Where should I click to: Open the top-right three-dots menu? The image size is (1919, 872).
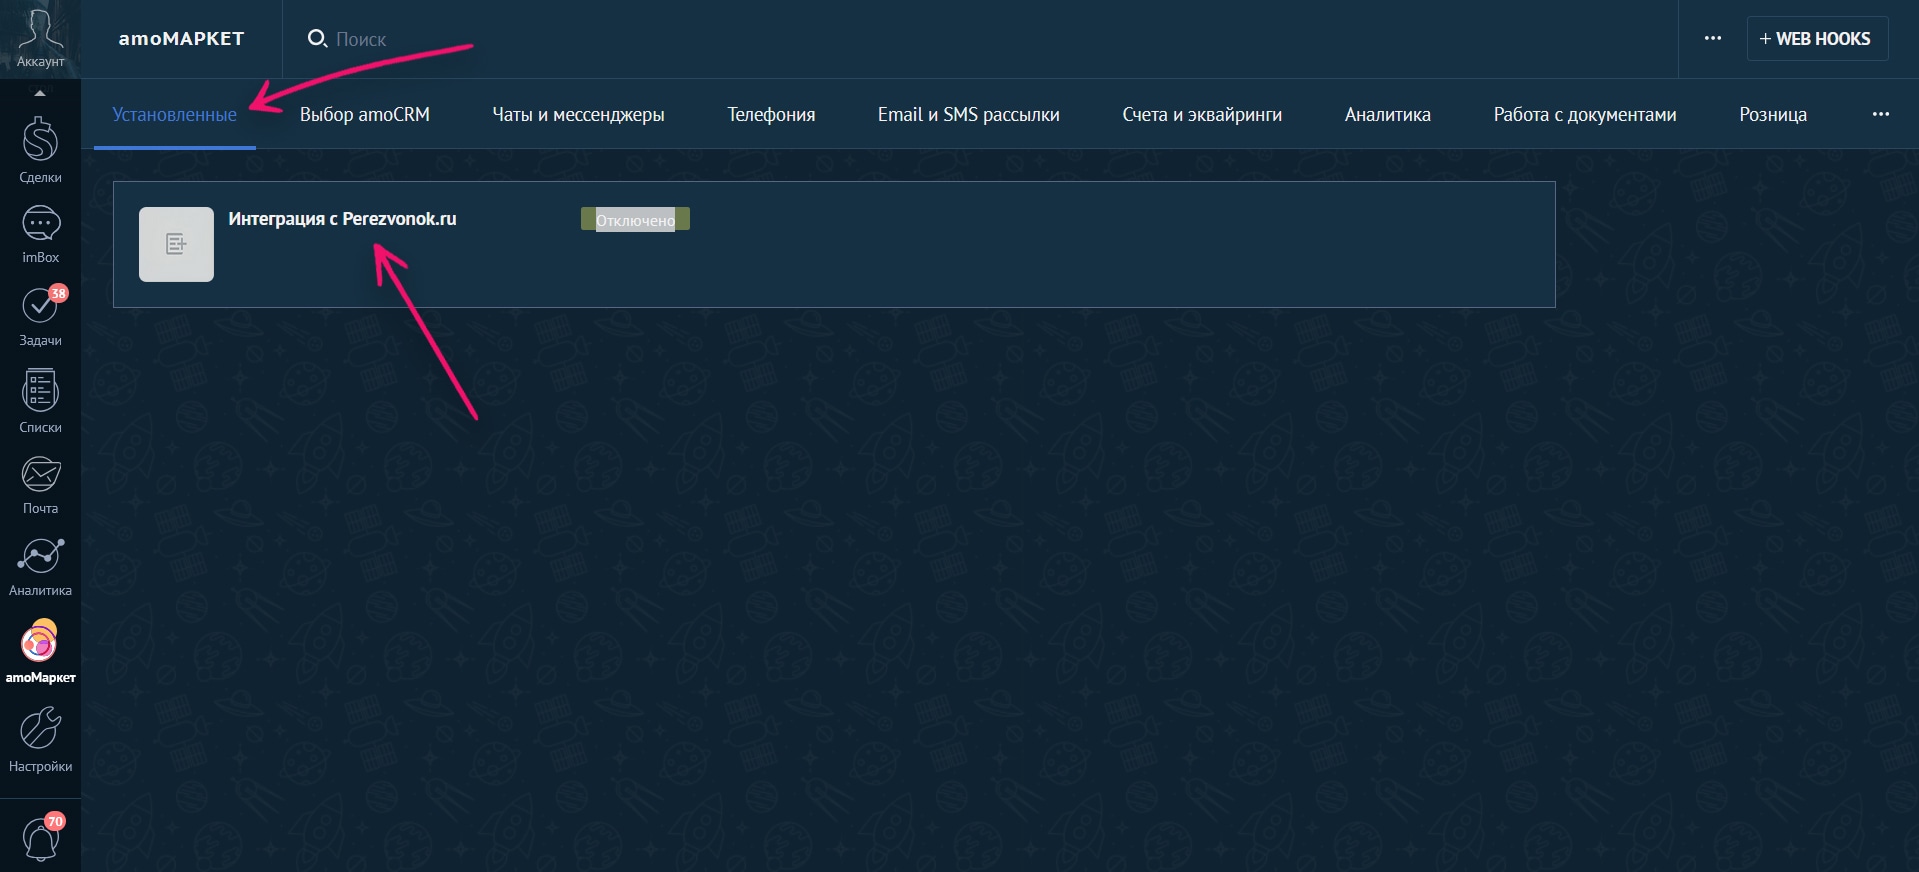(1712, 38)
